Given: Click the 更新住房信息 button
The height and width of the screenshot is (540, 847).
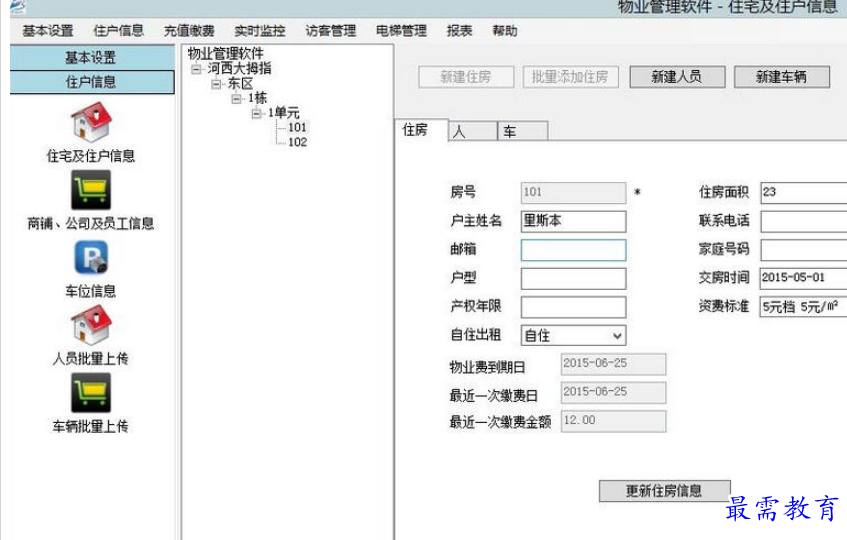Looking at the screenshot, I should pos(664,491).
